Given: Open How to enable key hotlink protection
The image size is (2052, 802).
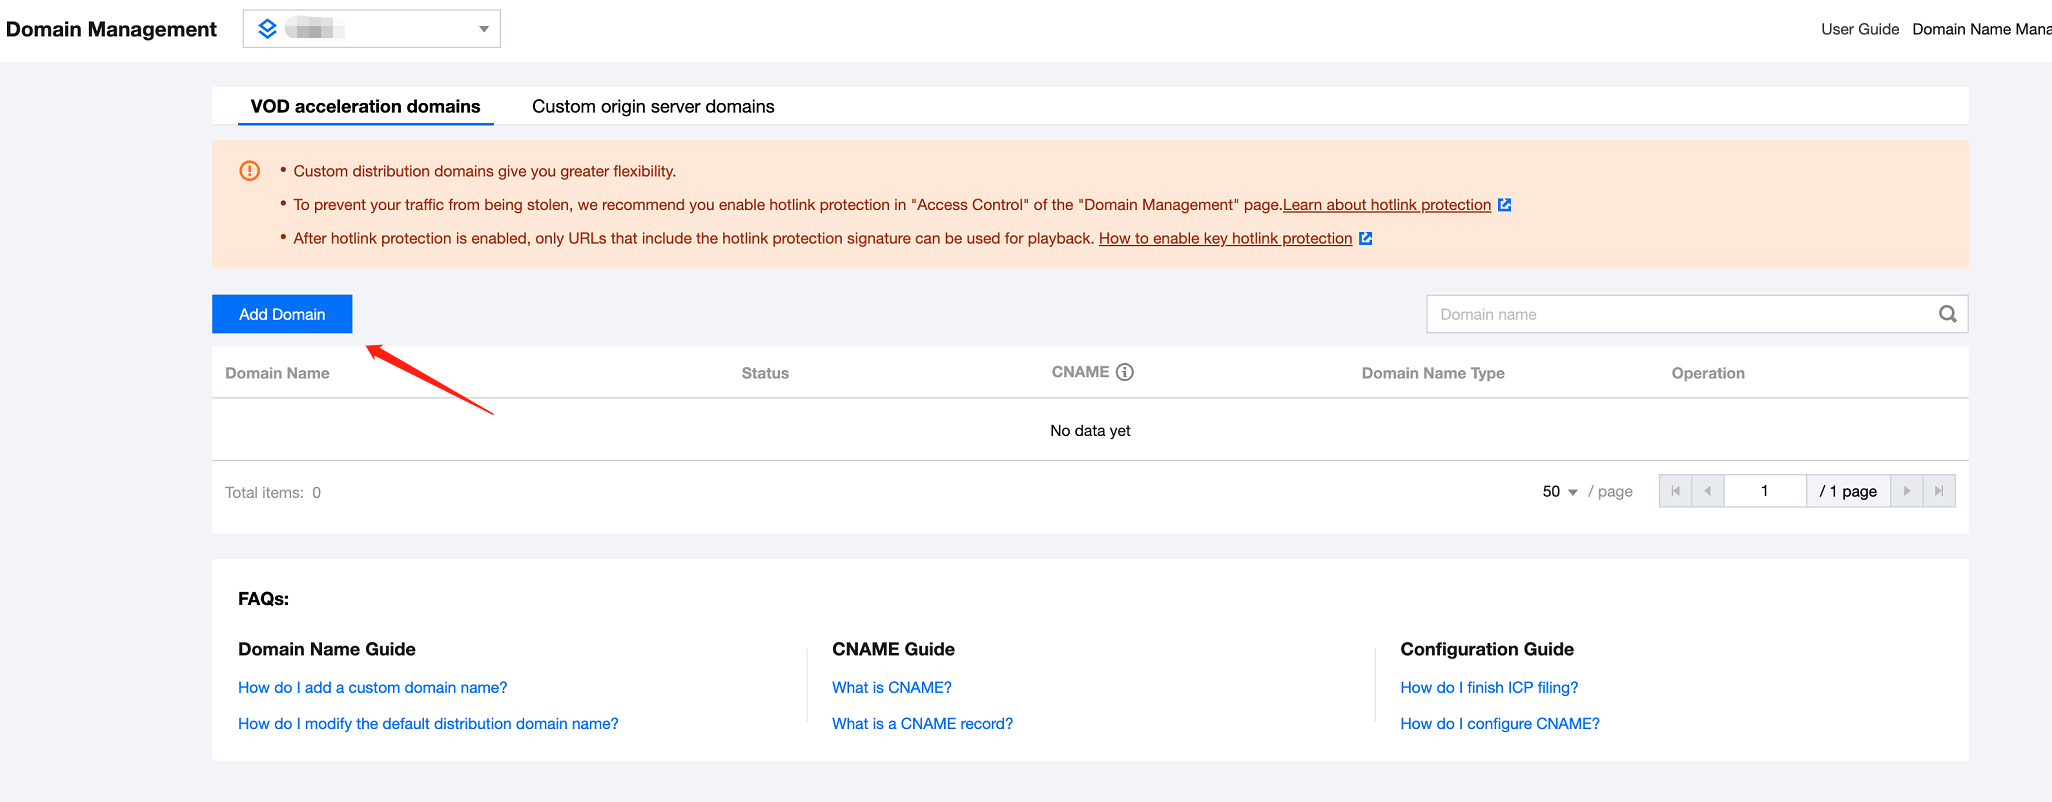Looking at the screenshot, I should [1225, 238].
